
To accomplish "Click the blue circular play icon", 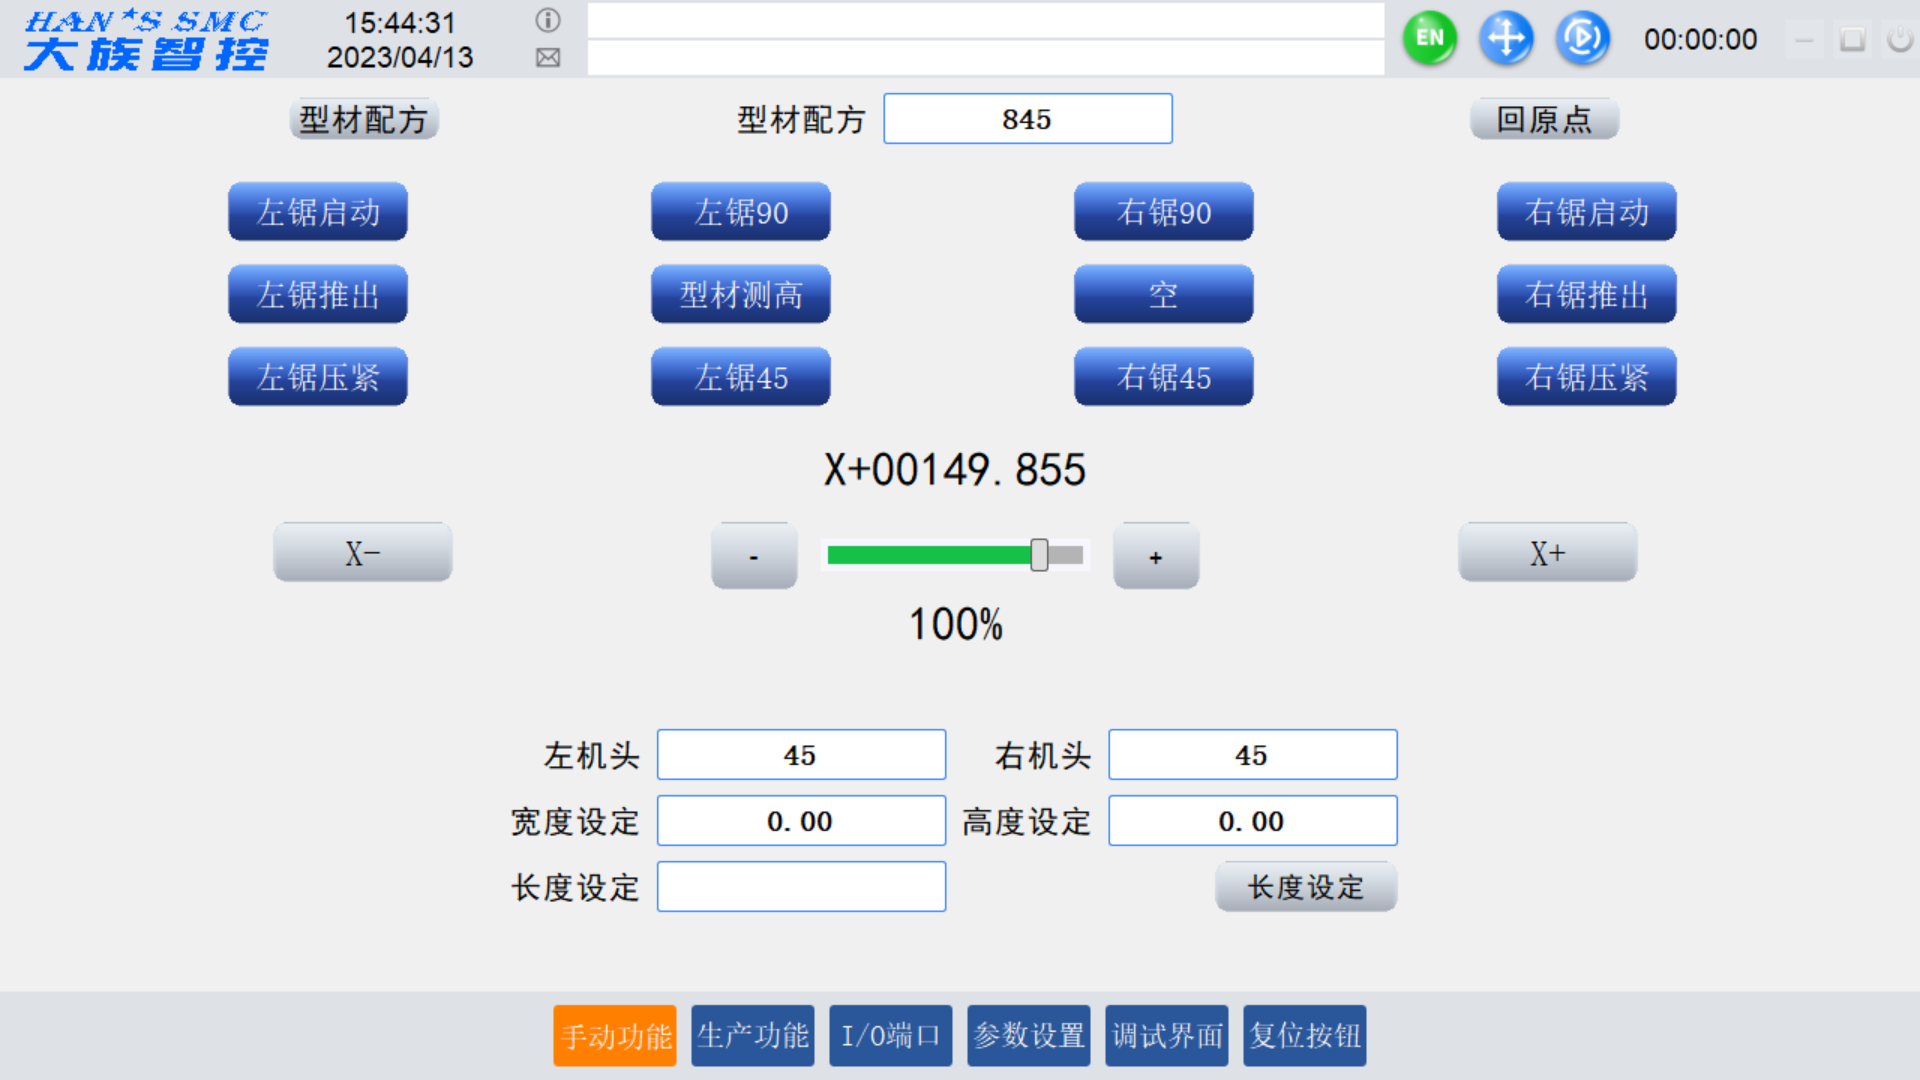I will 1582,39.
